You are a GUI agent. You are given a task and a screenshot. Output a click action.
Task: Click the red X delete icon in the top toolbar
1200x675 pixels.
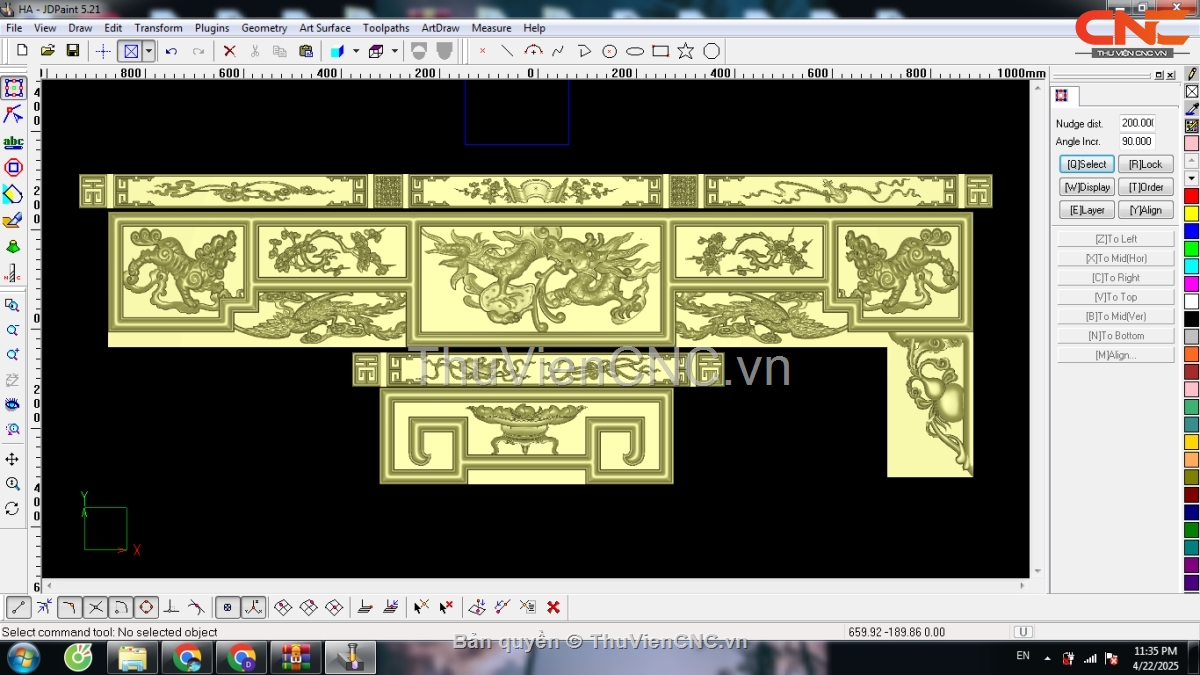(230, 51)
